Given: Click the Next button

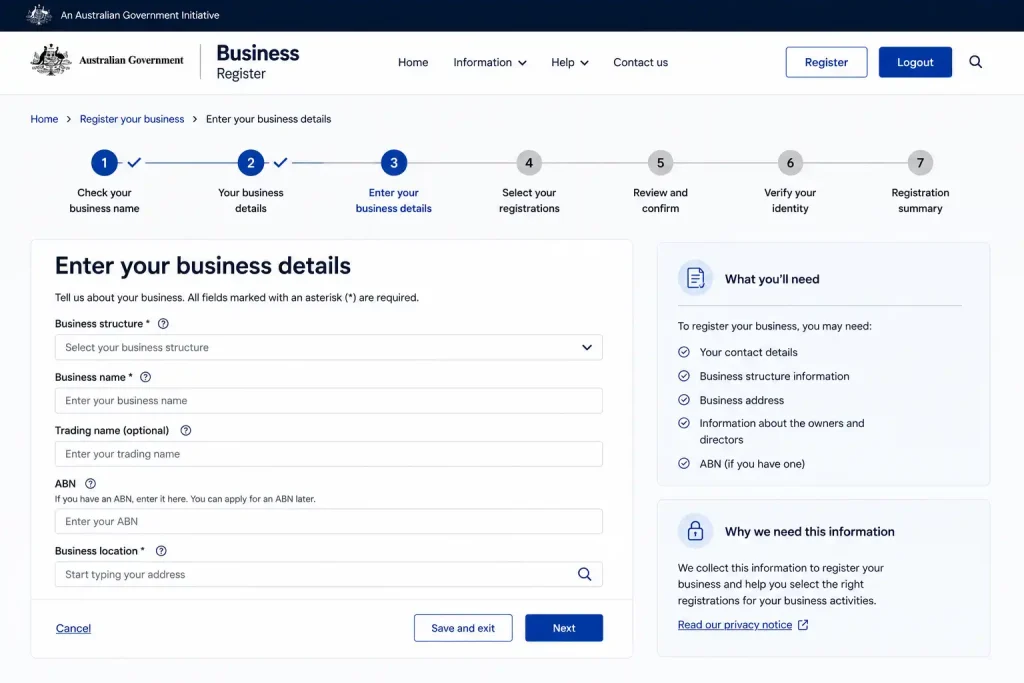Looking at the screenshot, I should [x=564, y=628].
